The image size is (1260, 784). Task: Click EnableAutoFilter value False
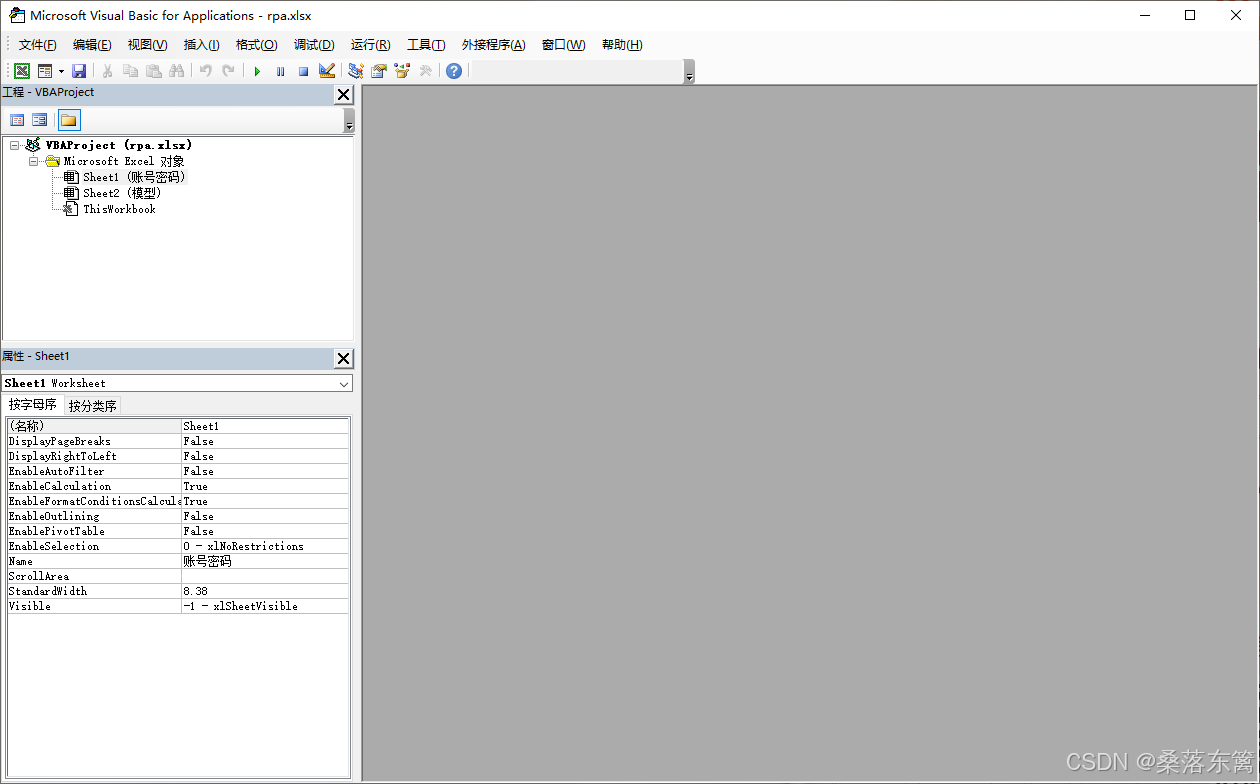[265, 471]
